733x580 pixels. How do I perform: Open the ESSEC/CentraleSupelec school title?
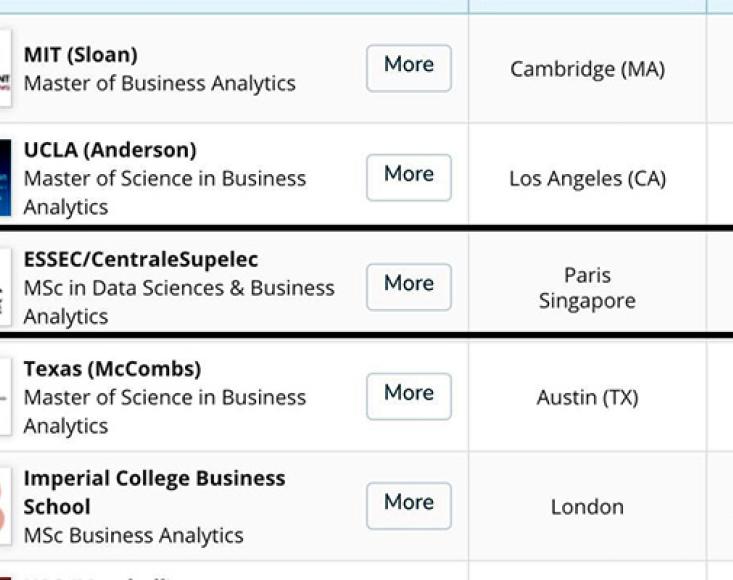point(141,259)
